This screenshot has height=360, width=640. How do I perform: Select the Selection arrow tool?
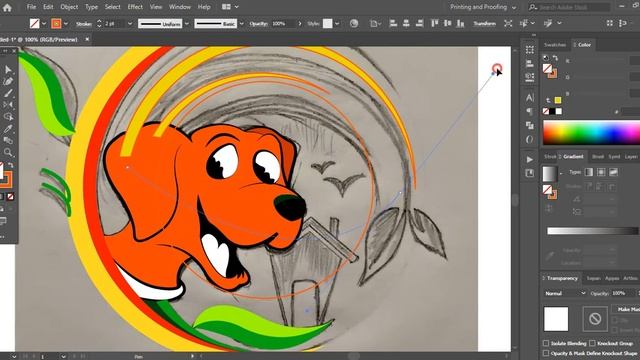pyautogui.click(x=8, y=69)
